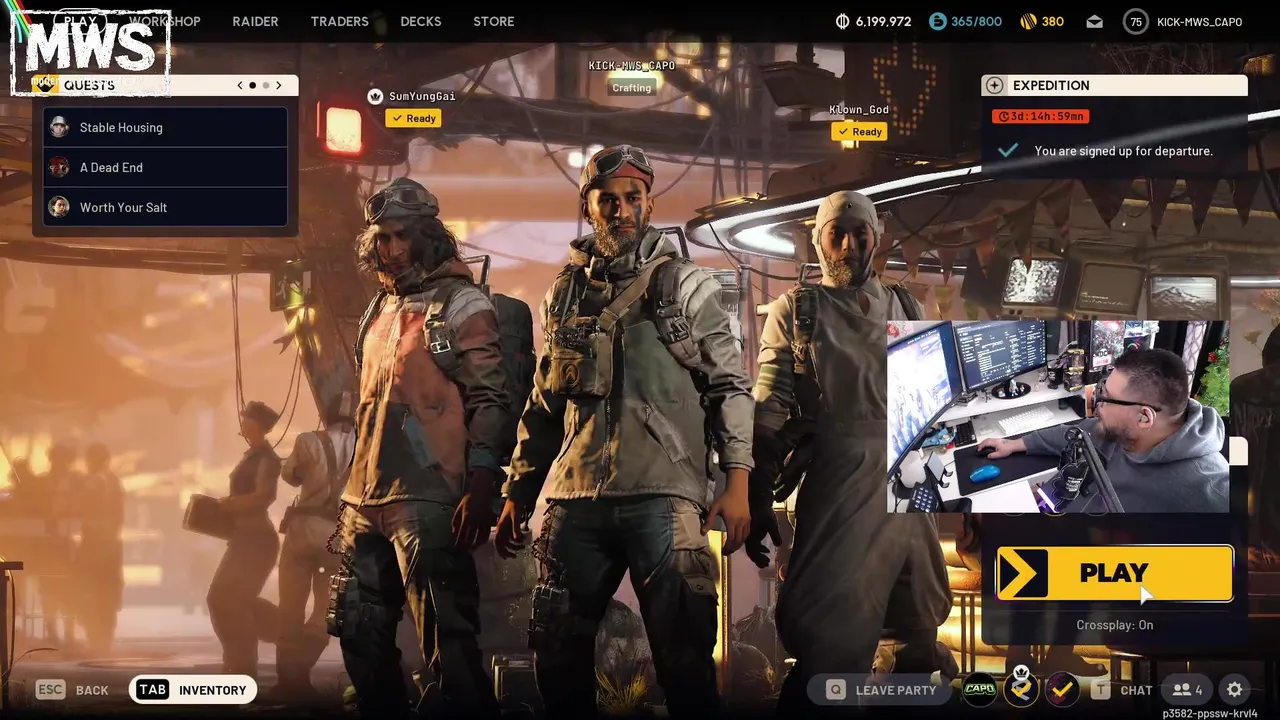Screen dimensions: 1280x720
Task: Expand the Expedition panel plus icon
Action: point(993,85)
